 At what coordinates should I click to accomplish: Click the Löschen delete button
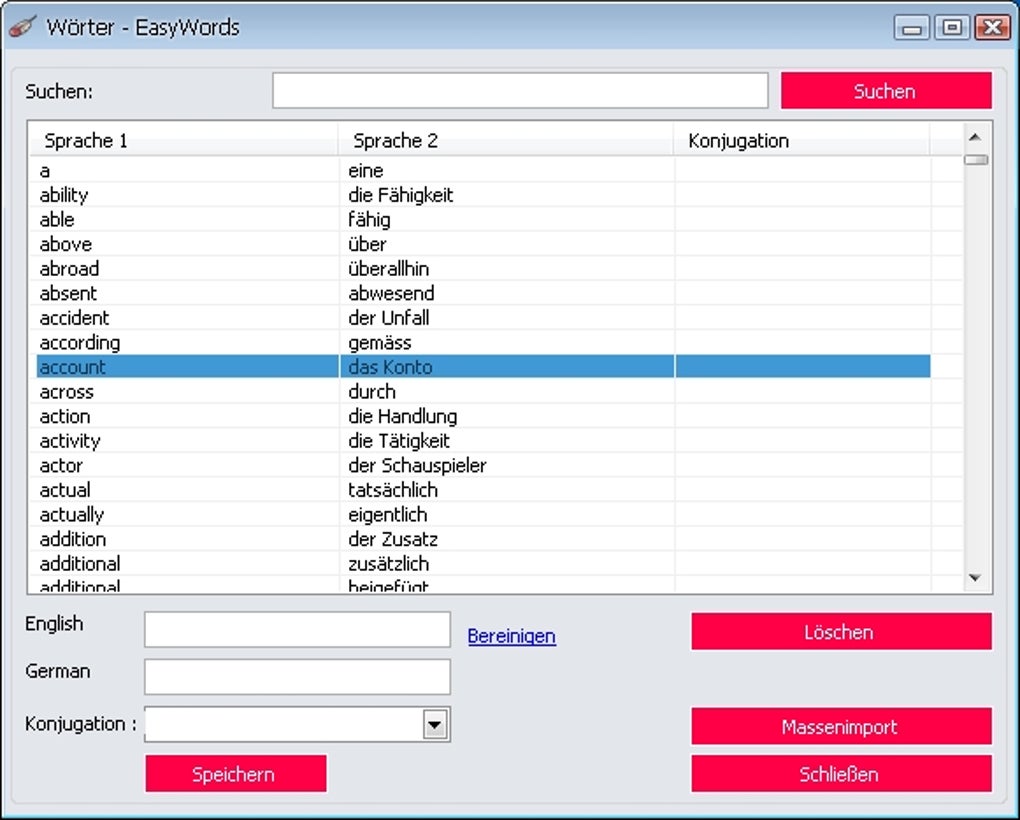click(x=841, y=631)
